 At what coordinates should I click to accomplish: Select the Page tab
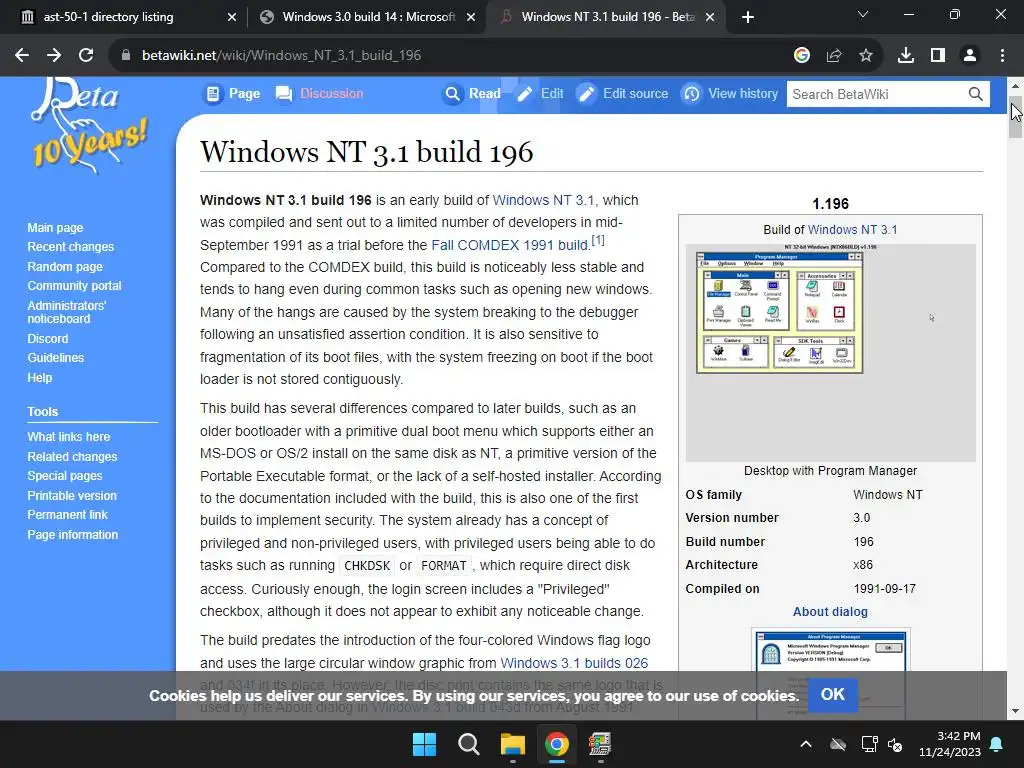coord(233,94)
